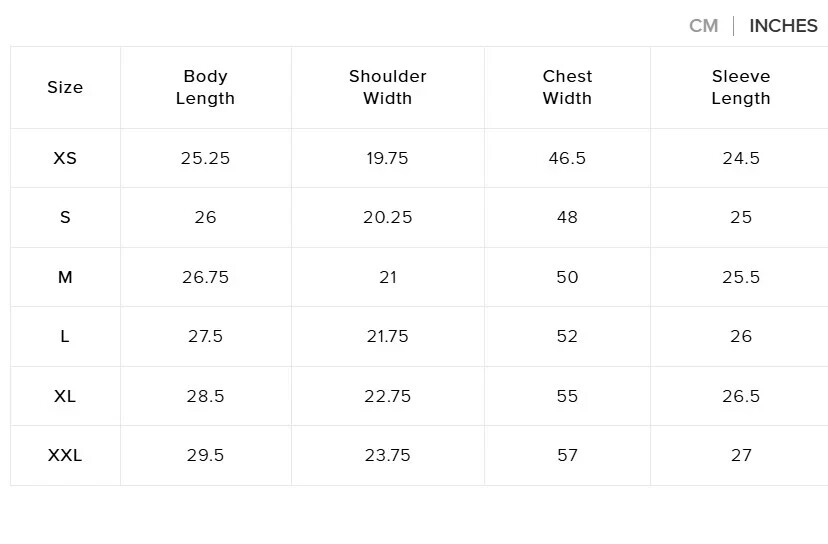Viewport: 828px width, 544px height.
Task: Click the L shoulder width value 21.75
Action: pyautogui.click(x=387, y=336)
